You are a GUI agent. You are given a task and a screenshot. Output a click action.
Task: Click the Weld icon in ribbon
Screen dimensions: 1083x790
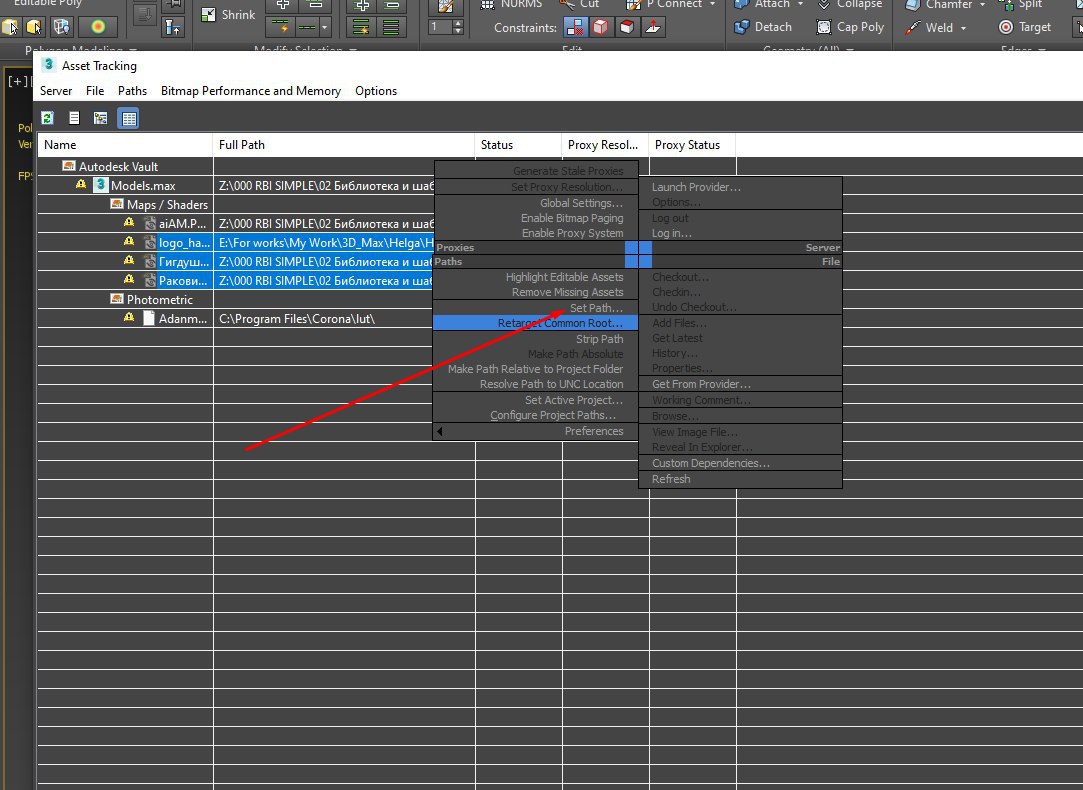(x=913, y=28)
